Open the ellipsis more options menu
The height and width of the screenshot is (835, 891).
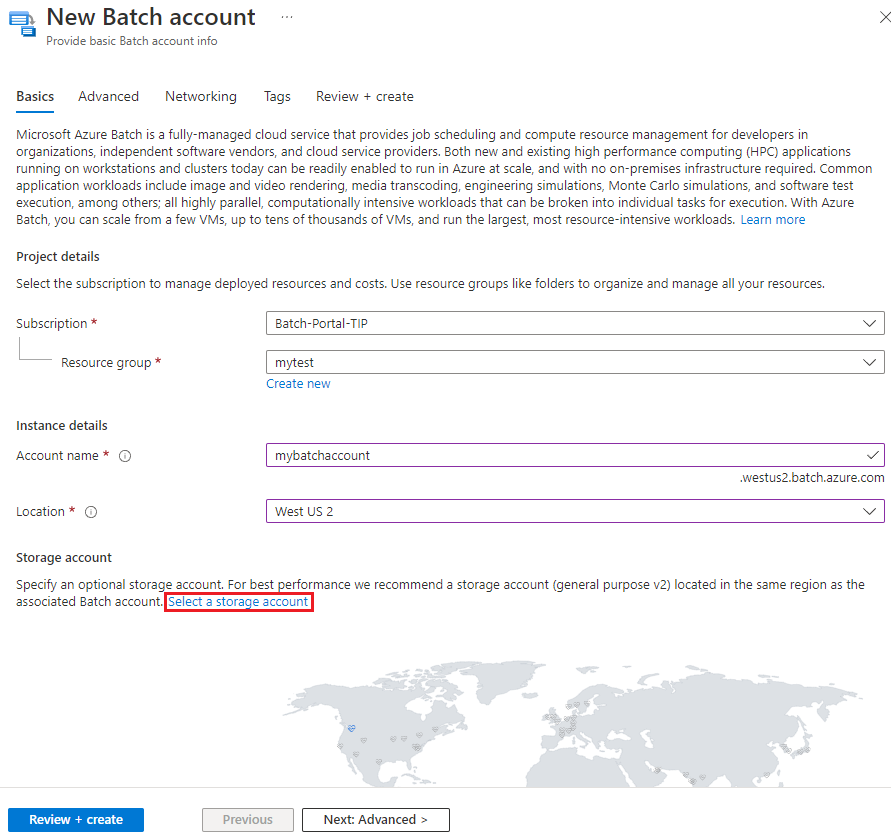(x=287, y=17)
